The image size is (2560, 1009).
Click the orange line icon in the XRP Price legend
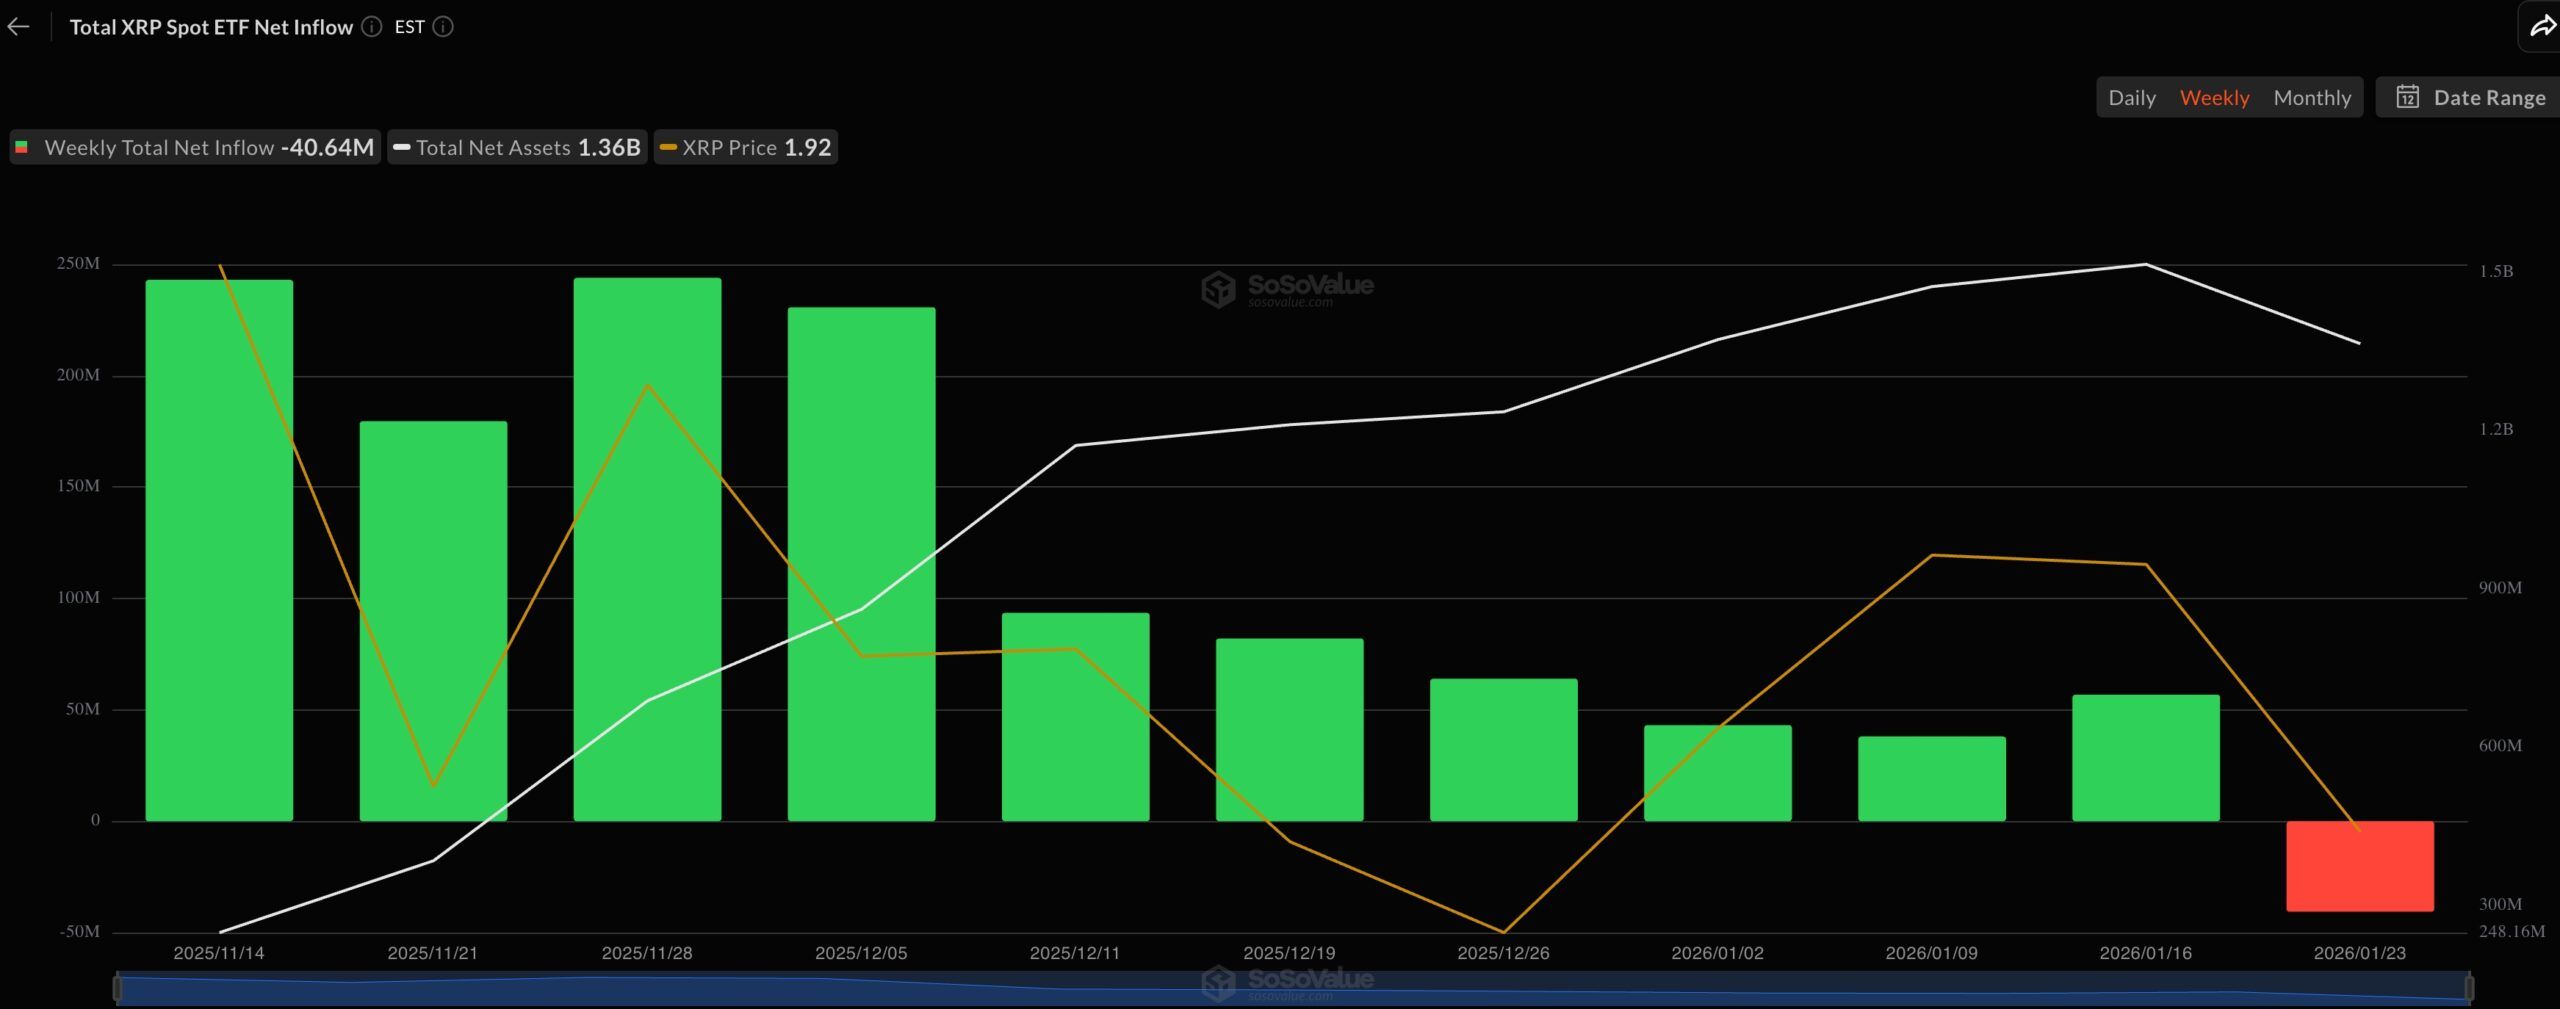point(666,147)
